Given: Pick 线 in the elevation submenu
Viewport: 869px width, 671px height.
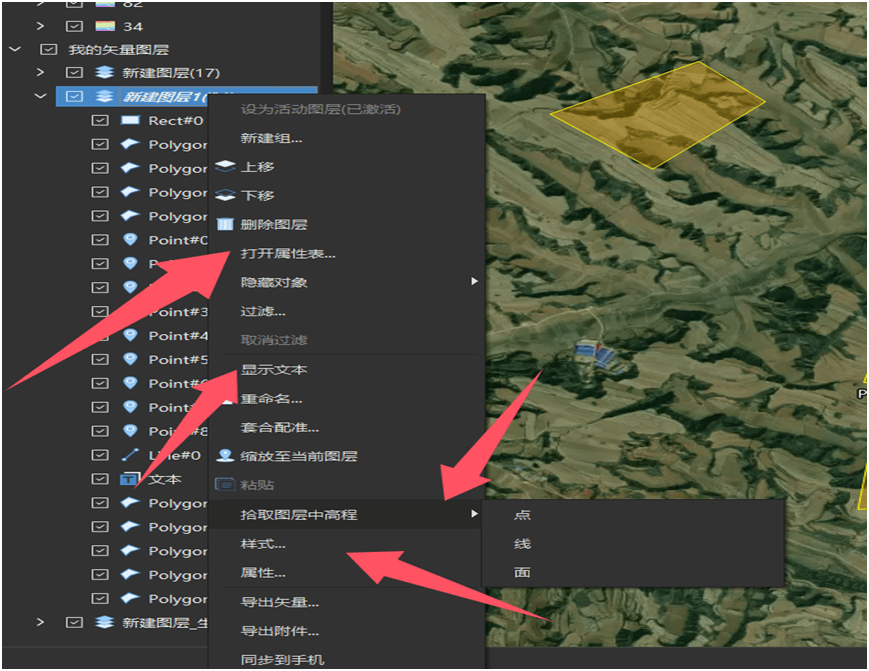Looking at the screenshot, I should pos(522,544).
